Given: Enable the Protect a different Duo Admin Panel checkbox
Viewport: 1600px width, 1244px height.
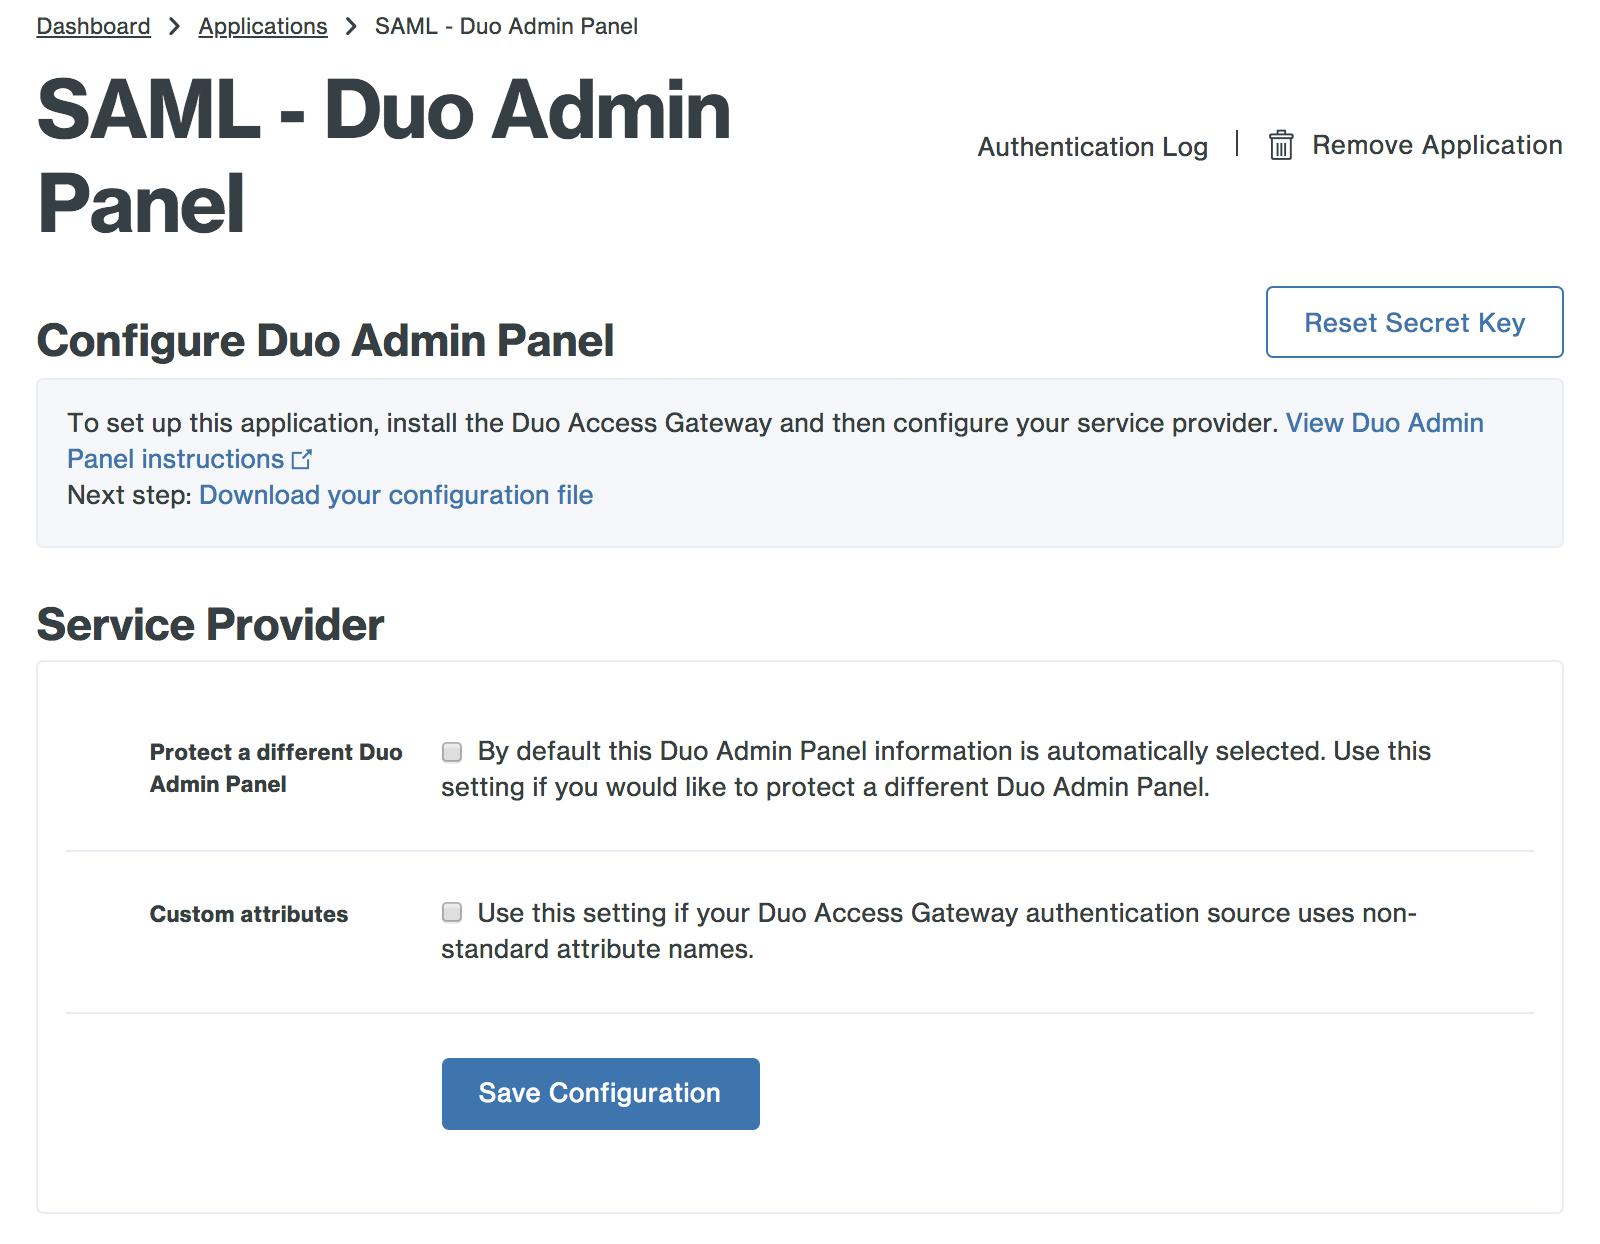Looking at the screenshot, I should coord(450,751).
